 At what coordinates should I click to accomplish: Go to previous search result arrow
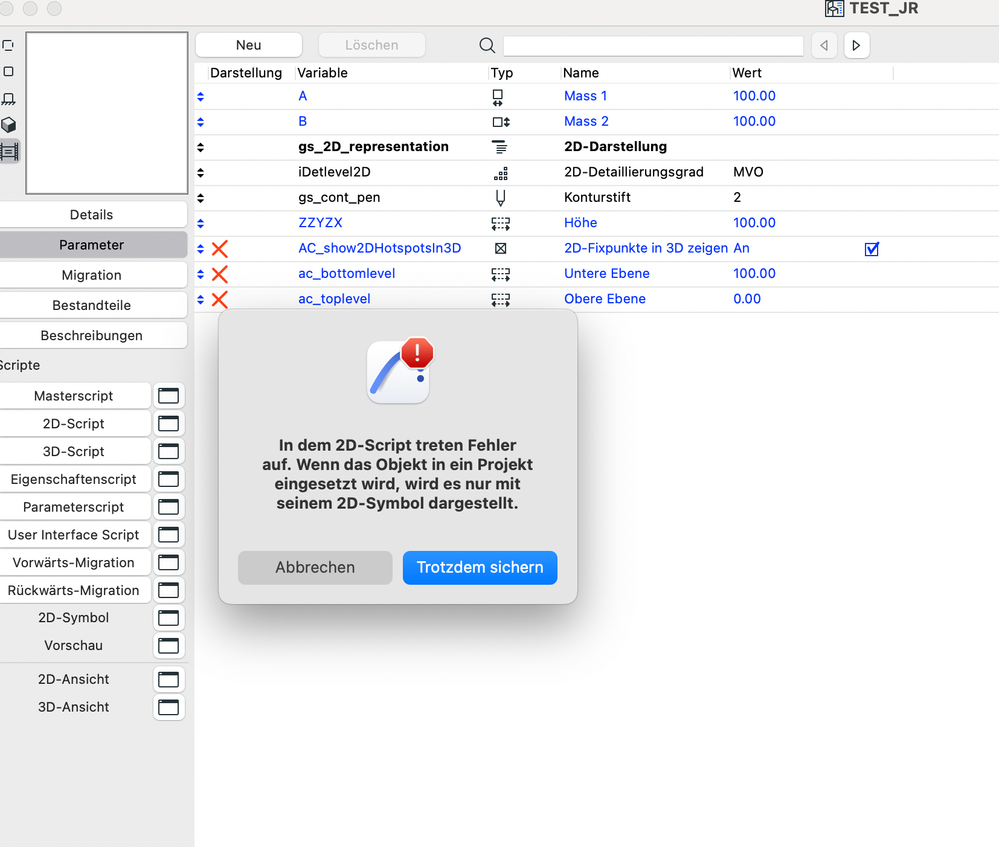click(x=824, y=45)
